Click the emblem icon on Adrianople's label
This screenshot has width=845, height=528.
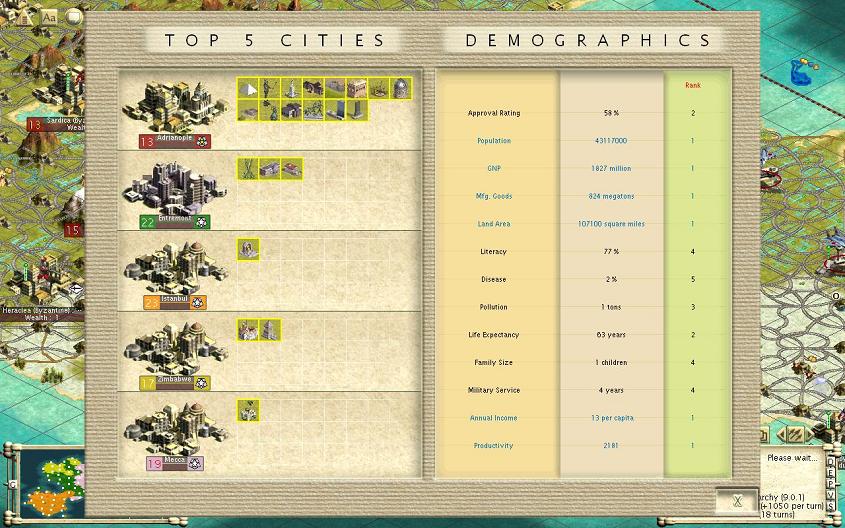202,142
